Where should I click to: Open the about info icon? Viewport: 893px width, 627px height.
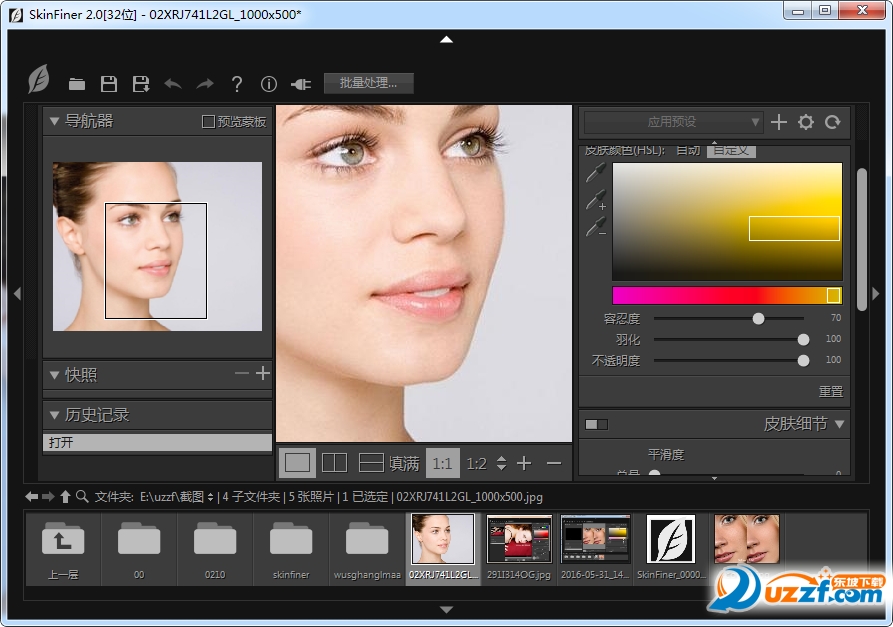pos(269,84)
